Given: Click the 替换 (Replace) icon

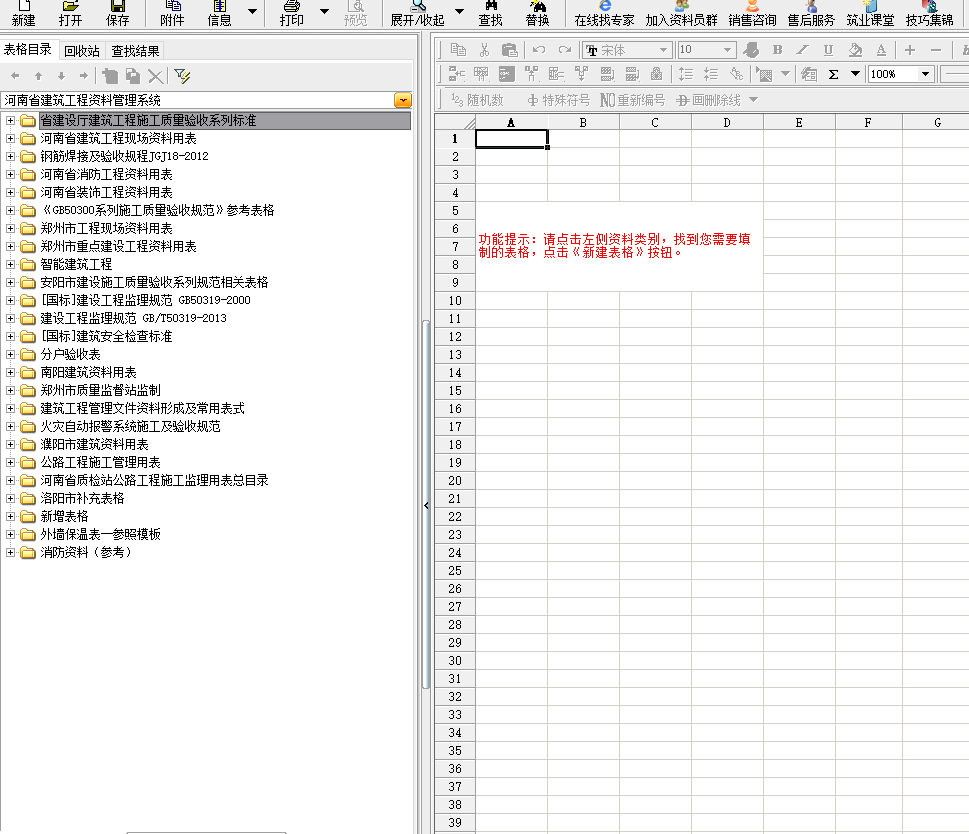Looking at the screenshot, I should pyautogui.click(x=537, y=13).
